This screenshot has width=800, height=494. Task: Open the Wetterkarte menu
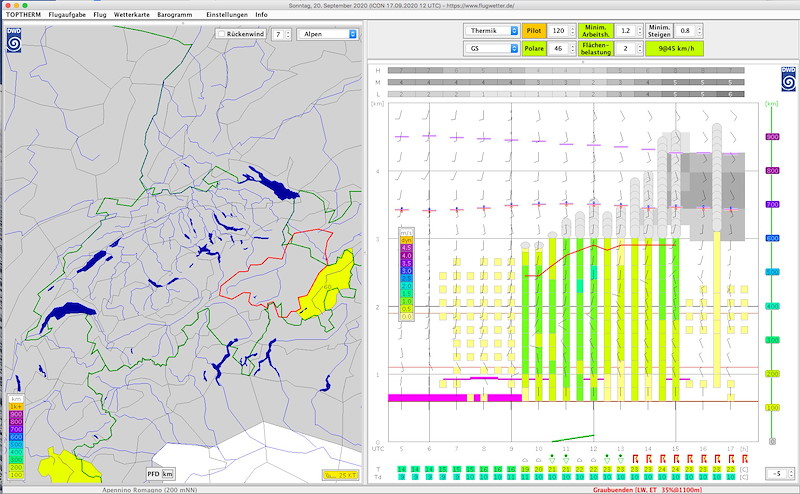(x=132, y=14)
